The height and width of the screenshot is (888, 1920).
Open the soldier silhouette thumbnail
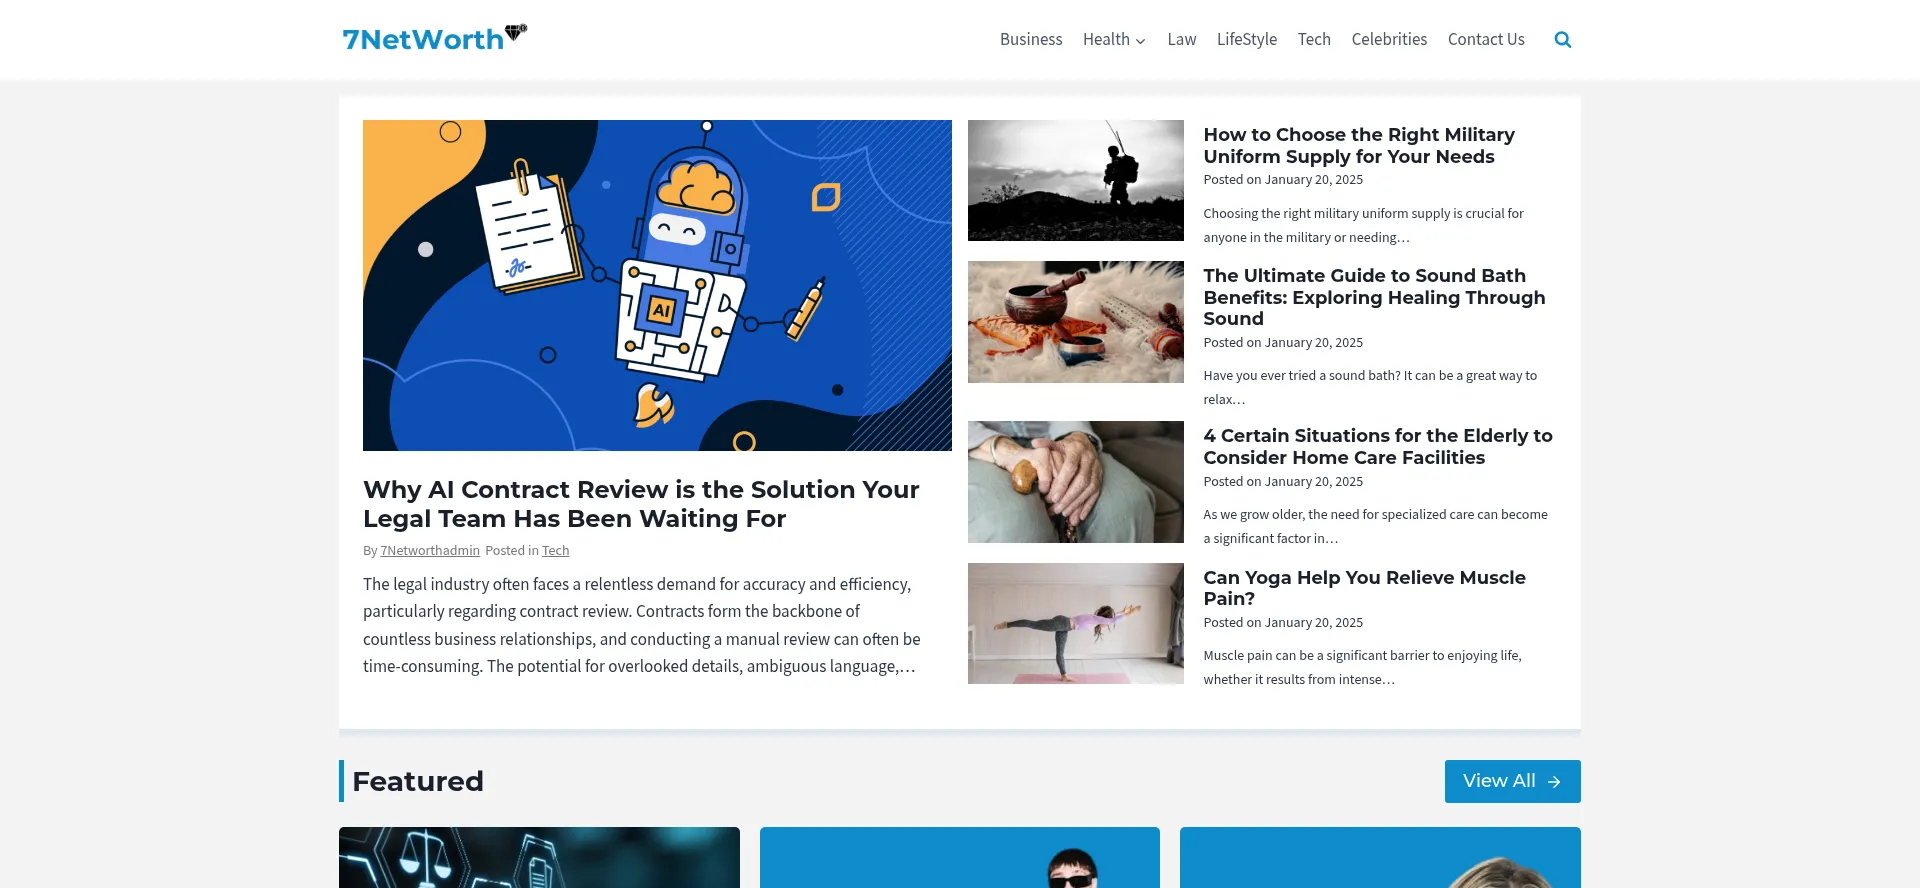point(1076,180)
